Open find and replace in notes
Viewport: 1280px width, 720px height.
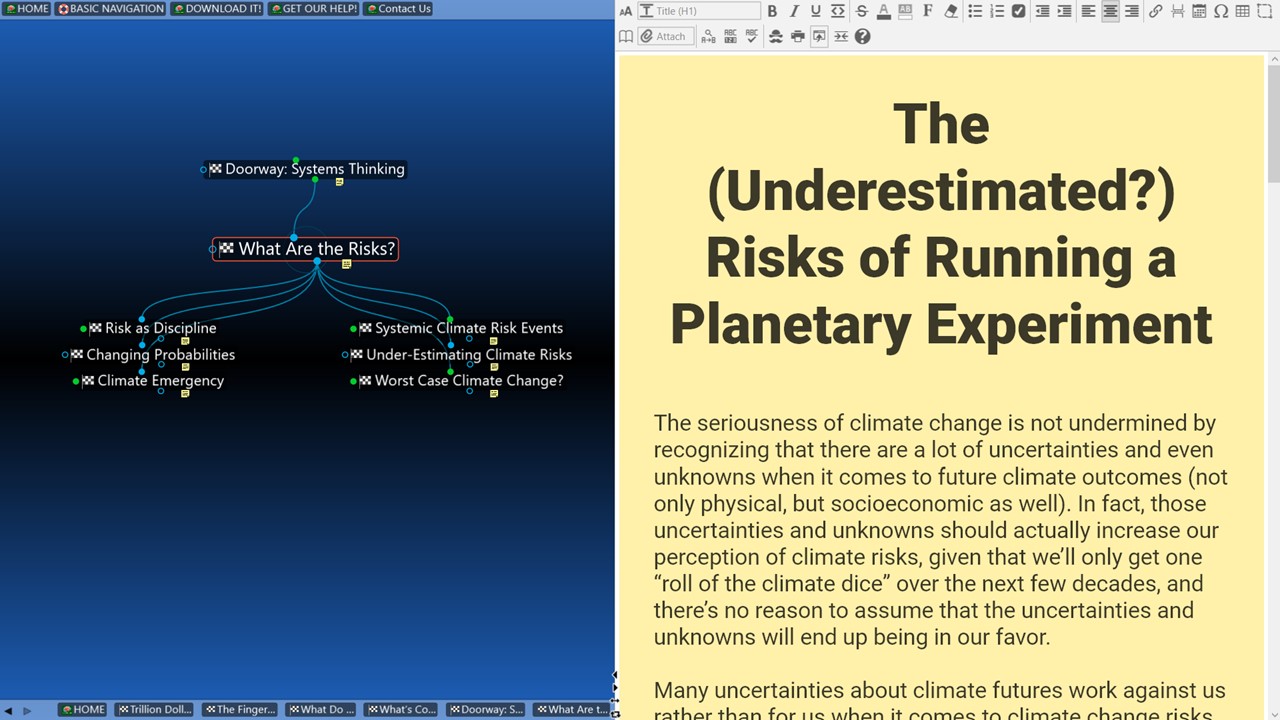click(708, 36)
